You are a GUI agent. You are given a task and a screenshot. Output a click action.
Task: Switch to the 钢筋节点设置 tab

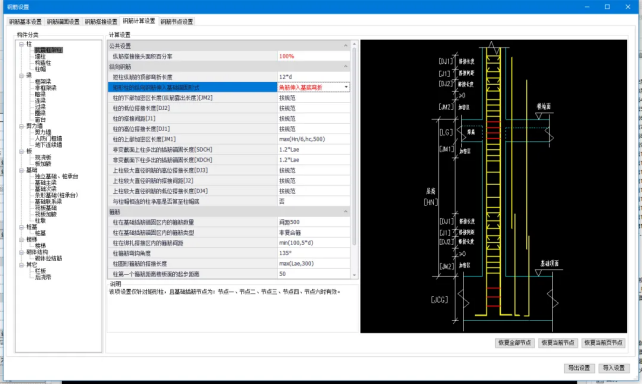[x=176, y=22]
